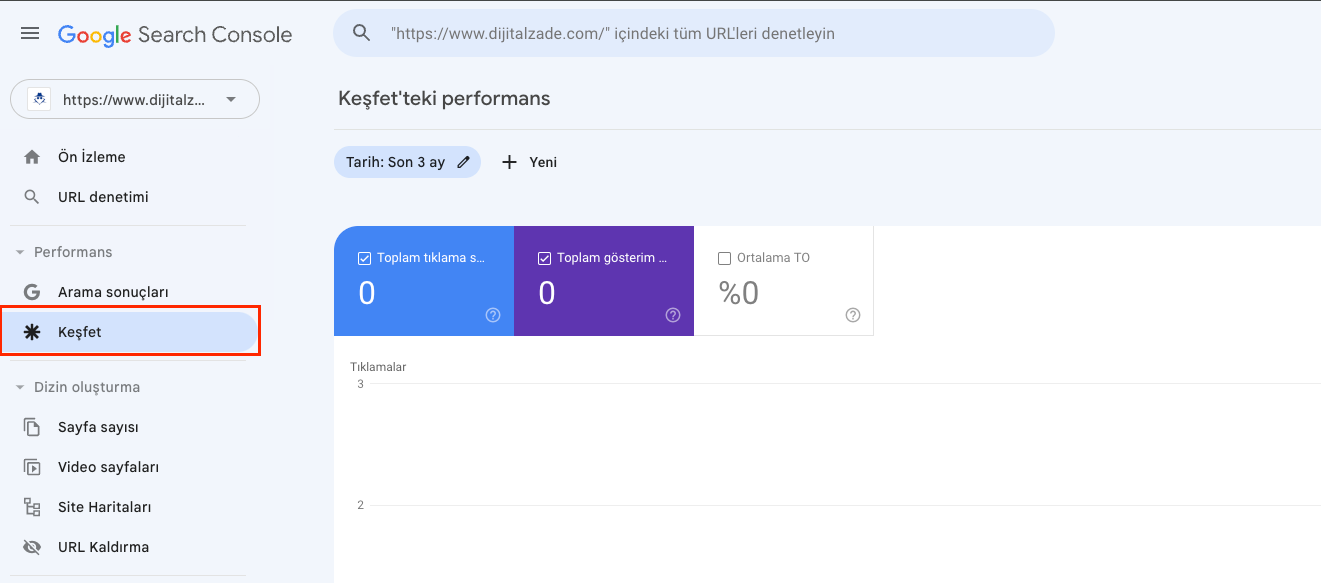Uncheck Toplam tıklama sayısı checkbox

[x=364, y=258]
